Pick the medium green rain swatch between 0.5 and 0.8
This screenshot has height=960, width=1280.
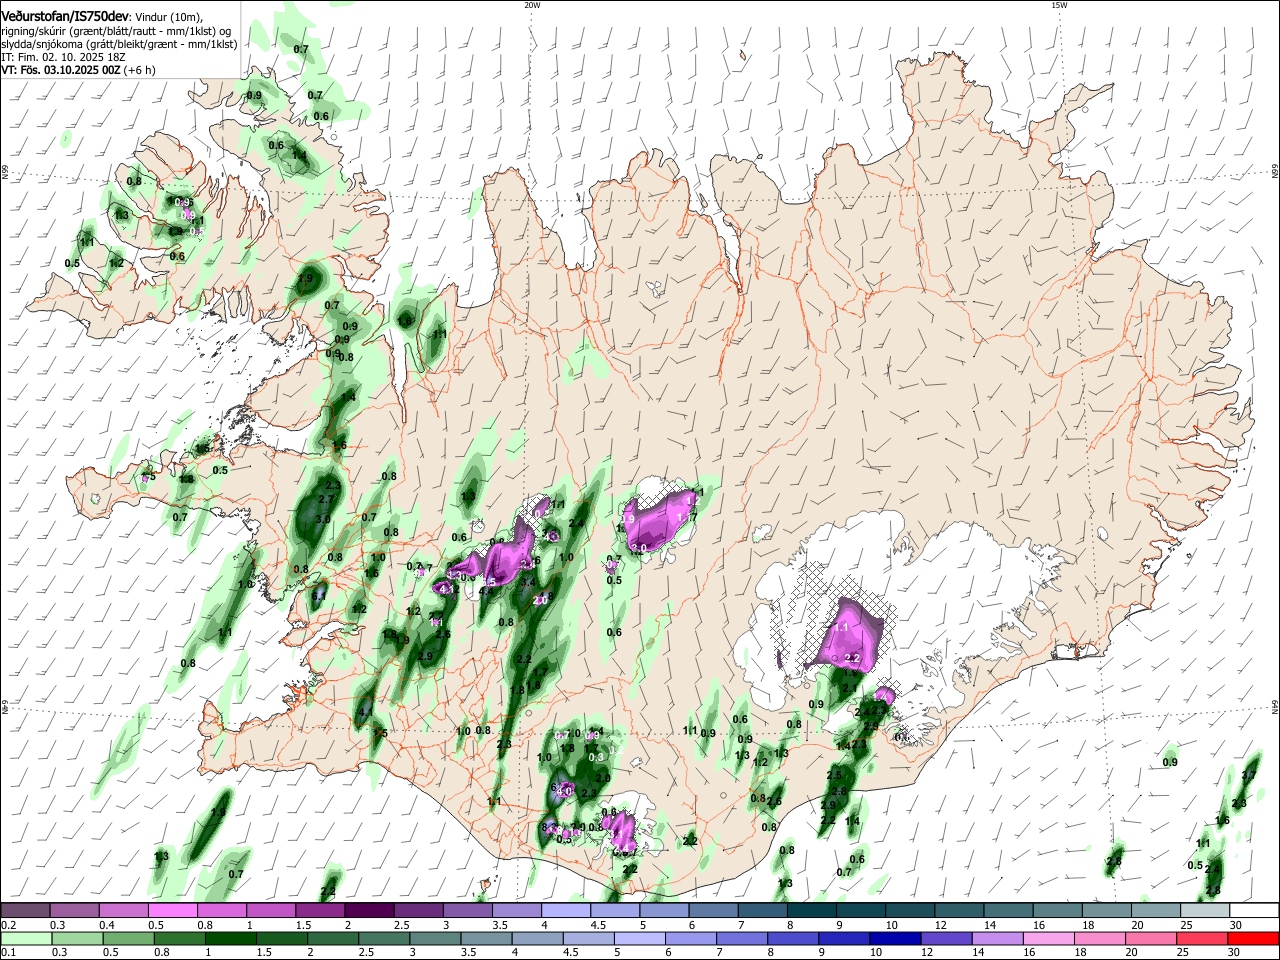click(128, 939)
